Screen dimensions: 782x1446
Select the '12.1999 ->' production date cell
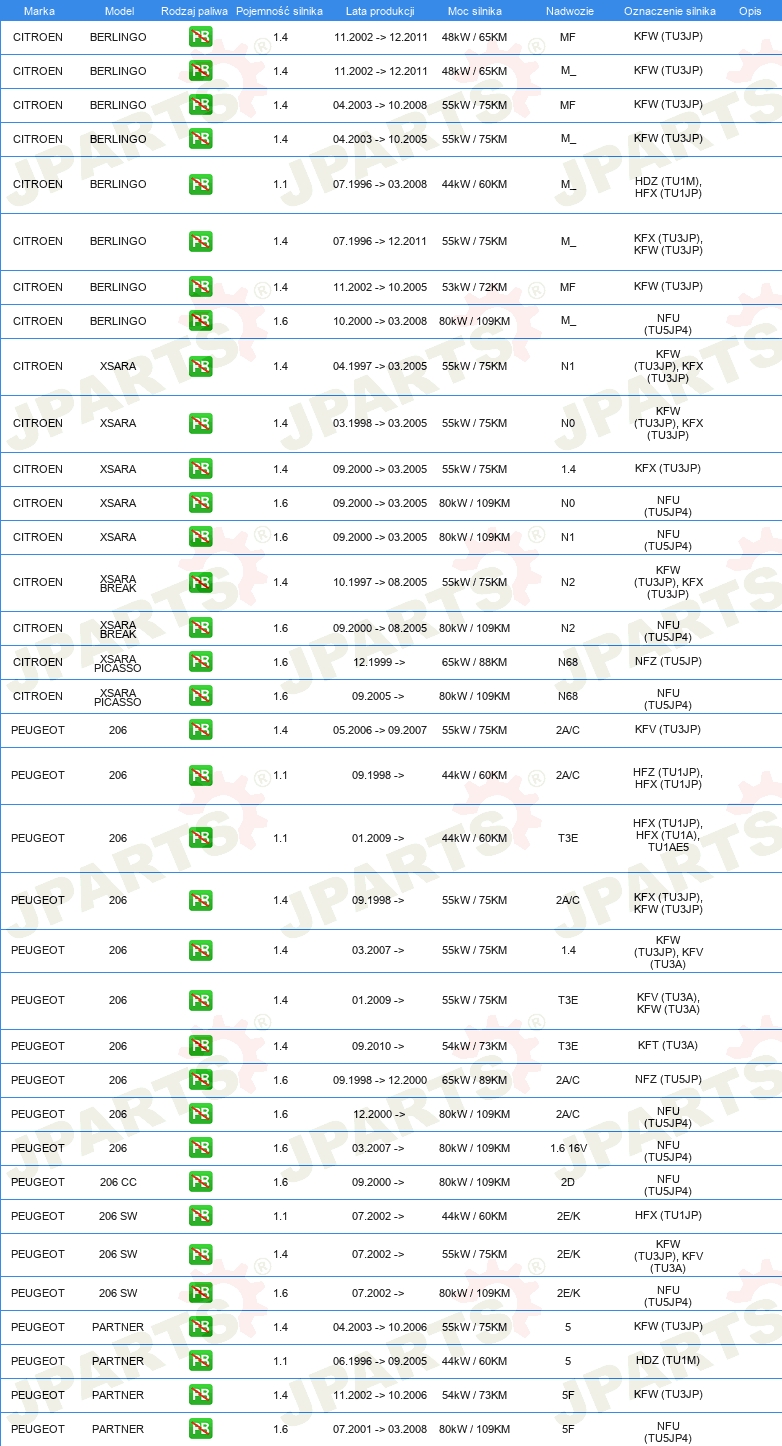(378, 662)
